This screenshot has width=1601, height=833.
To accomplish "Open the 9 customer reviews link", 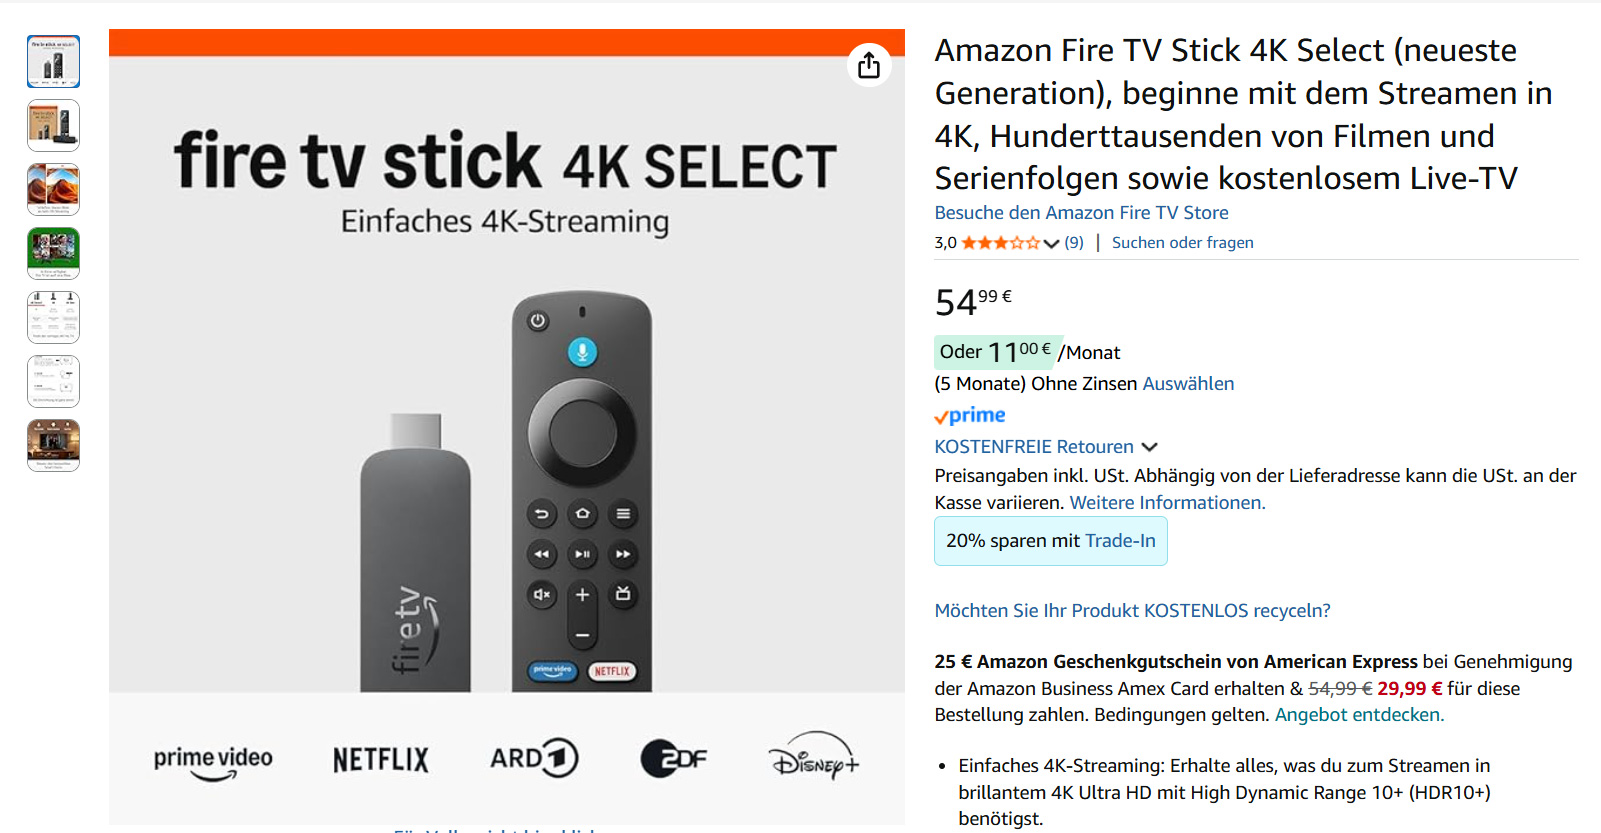I will (x=1074, y=243).
